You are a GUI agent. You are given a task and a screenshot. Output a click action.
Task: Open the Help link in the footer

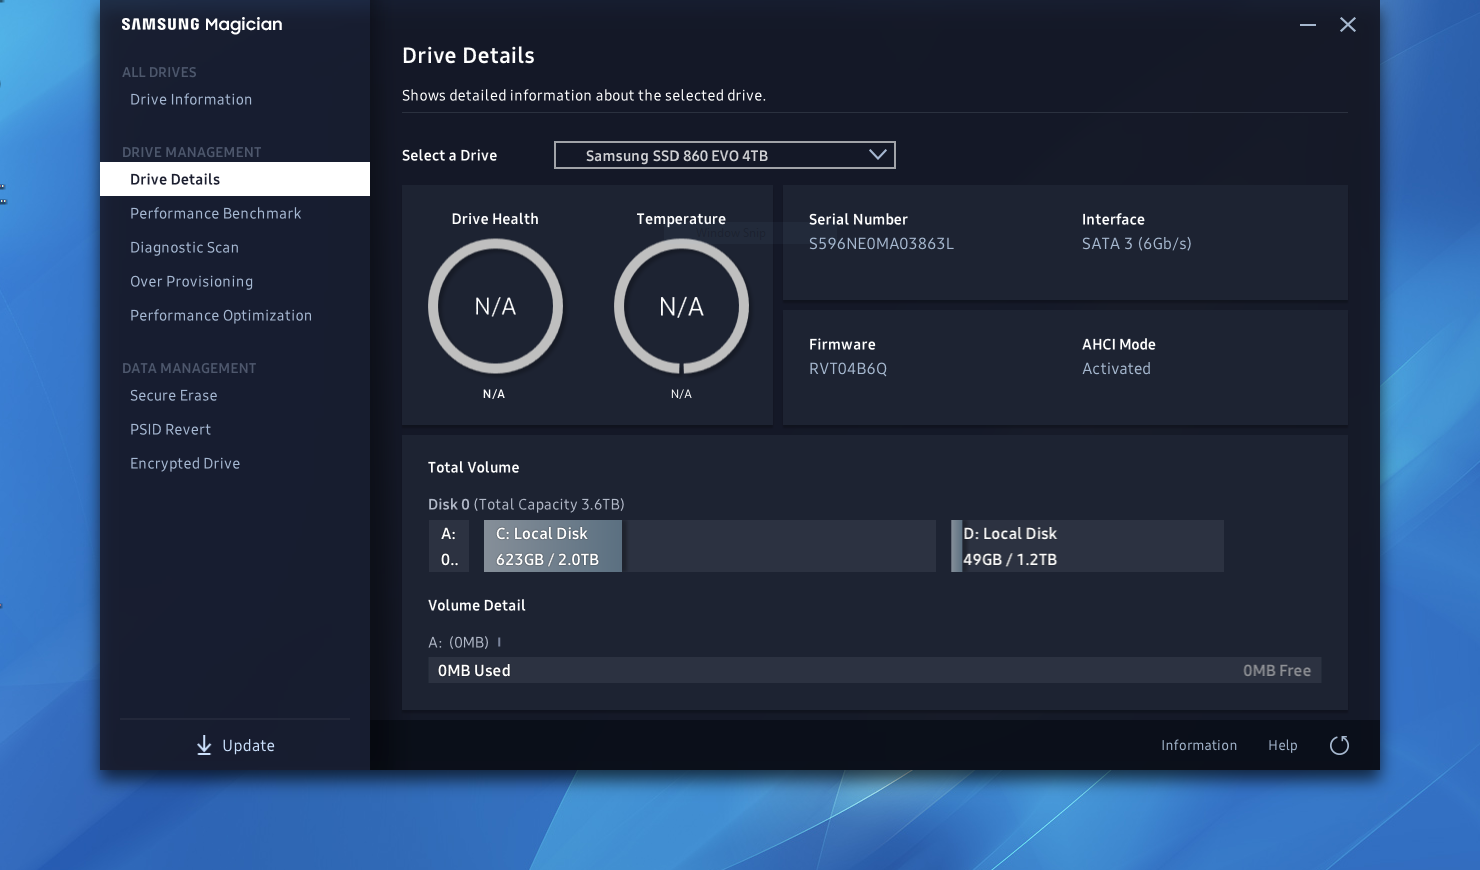click(1283, 745)
